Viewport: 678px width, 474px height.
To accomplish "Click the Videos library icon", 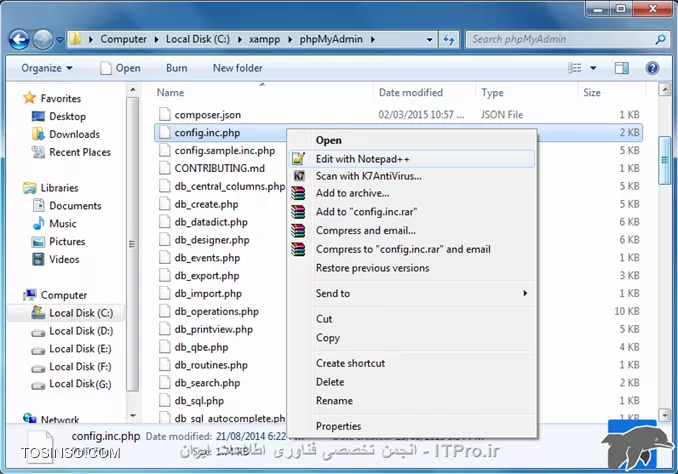I will [x=38, y=259].
